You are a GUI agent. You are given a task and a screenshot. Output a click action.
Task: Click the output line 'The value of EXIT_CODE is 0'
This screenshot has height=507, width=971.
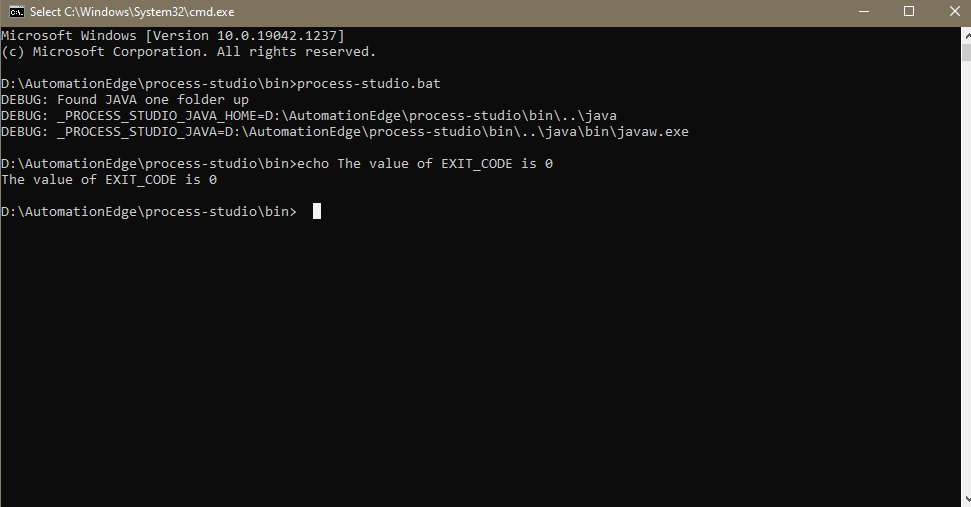[x=109, y=180]
